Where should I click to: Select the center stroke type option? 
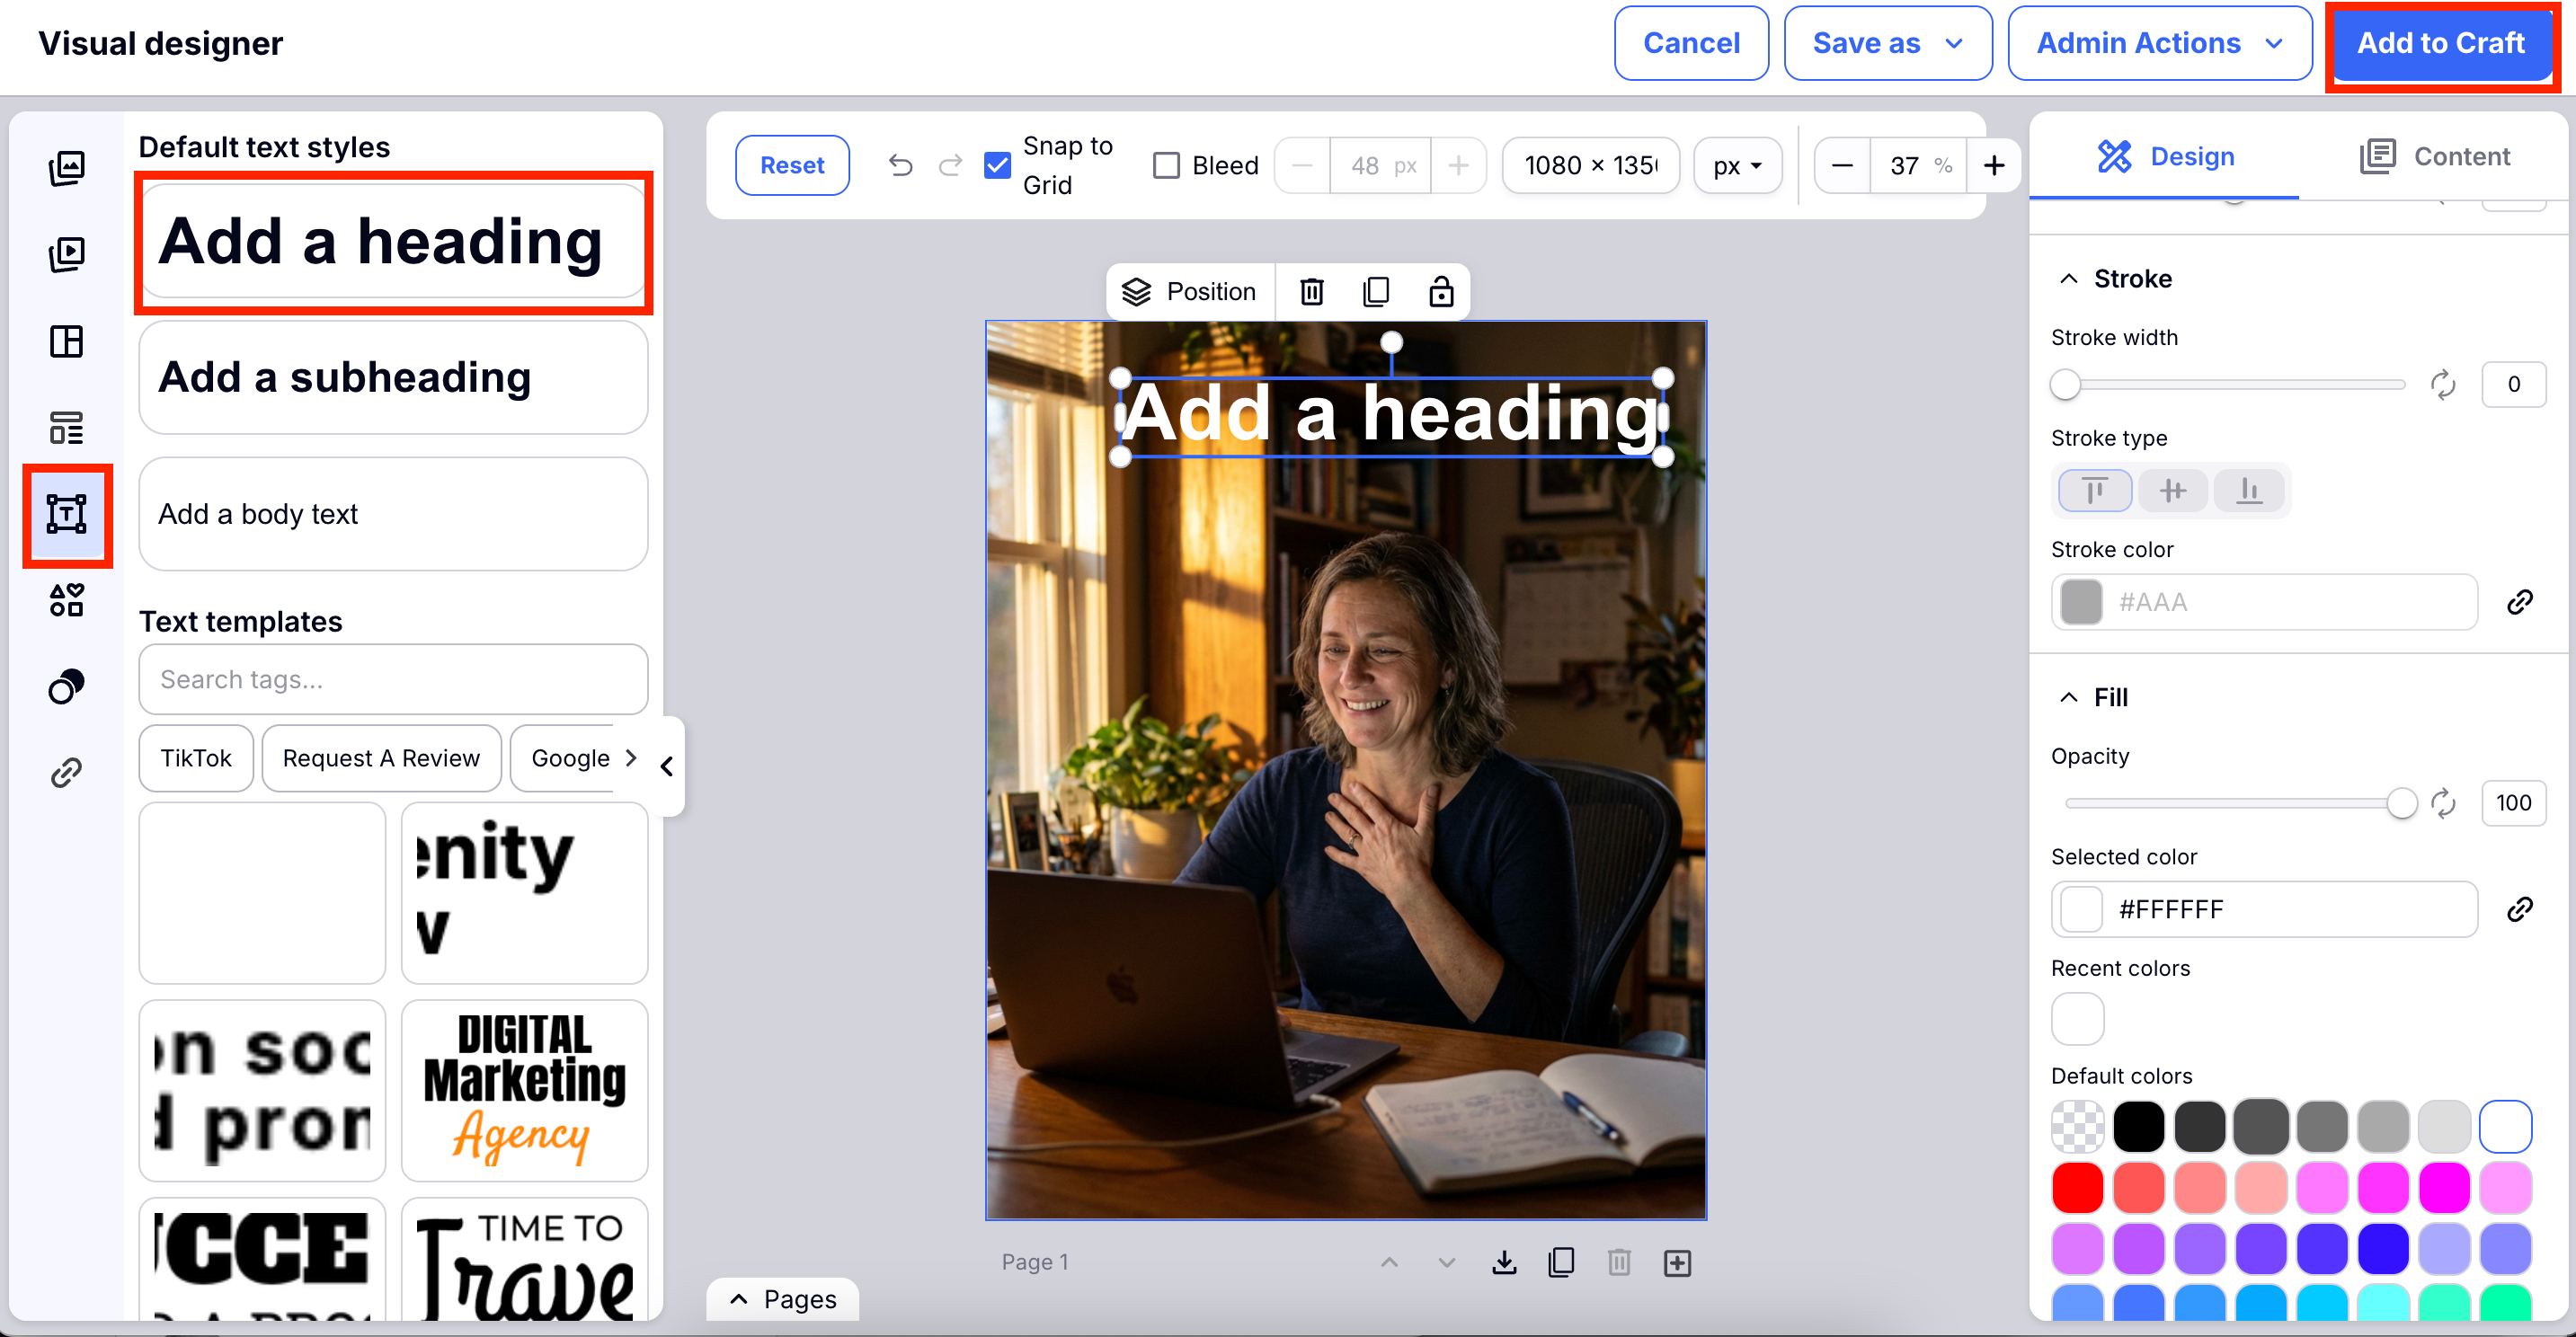[2172, 491]
